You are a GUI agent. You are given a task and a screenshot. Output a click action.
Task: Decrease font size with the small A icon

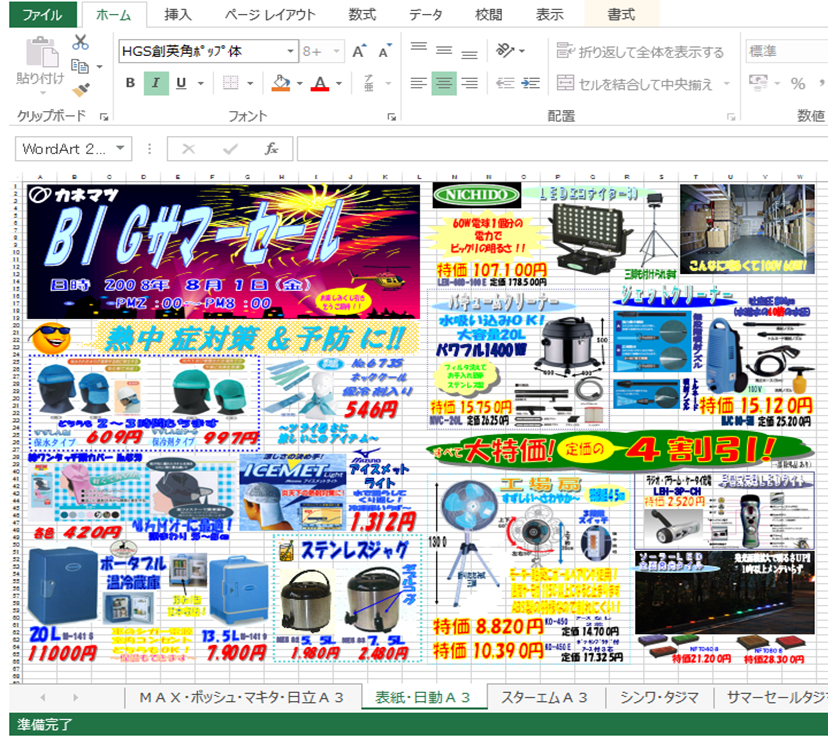click(x=385, y=51)
